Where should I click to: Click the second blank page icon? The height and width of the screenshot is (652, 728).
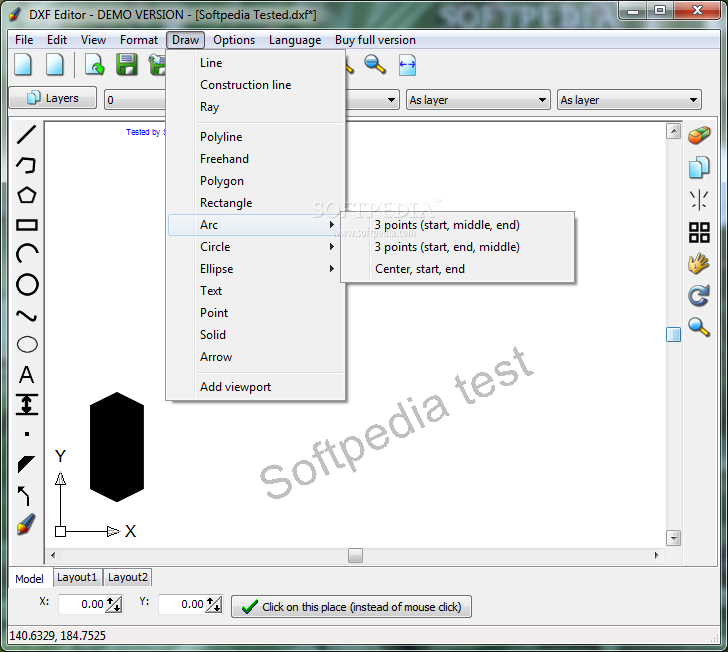click(x=55, y=65)
